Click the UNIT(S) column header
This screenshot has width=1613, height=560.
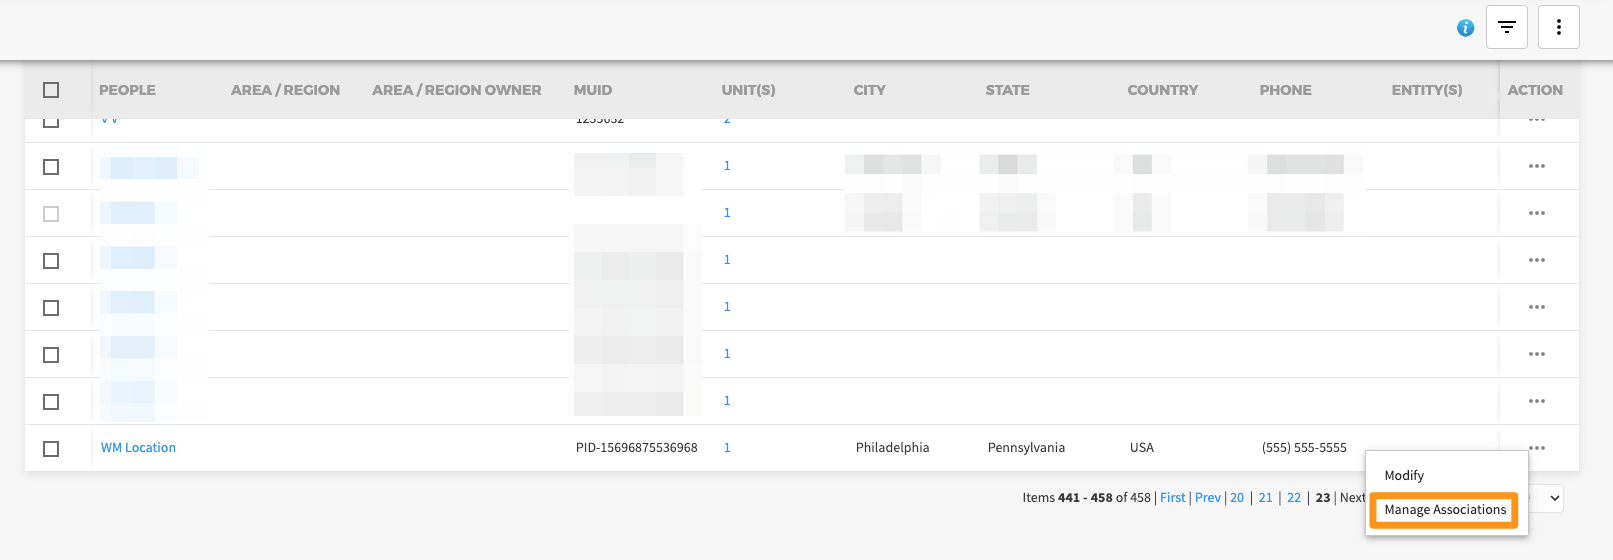click(x=748, y=90)
